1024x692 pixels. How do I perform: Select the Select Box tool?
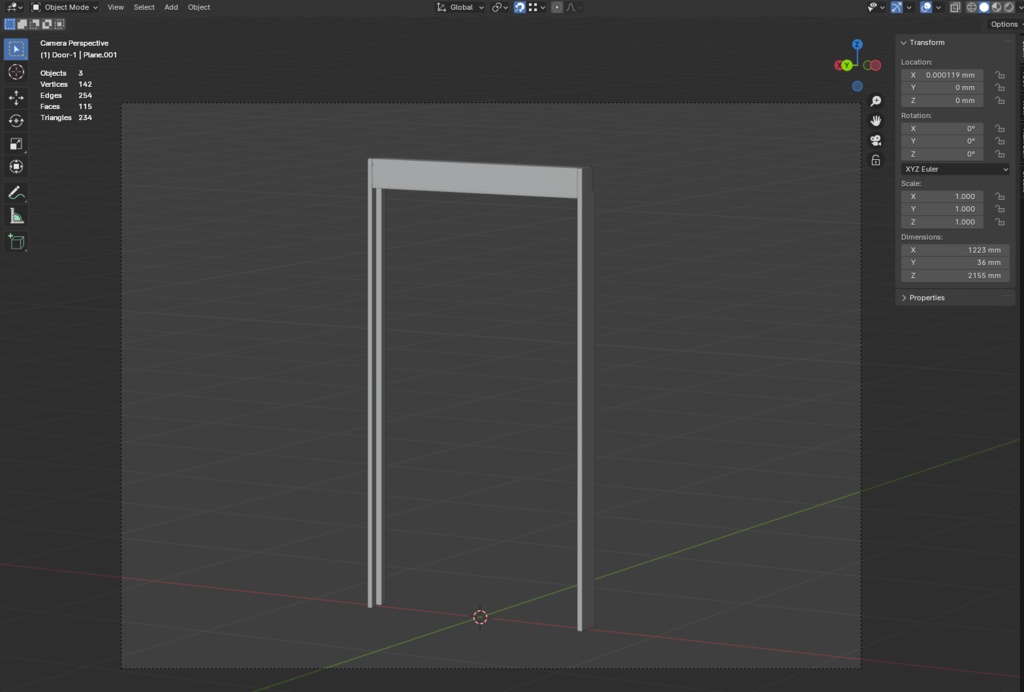point(16,49)
